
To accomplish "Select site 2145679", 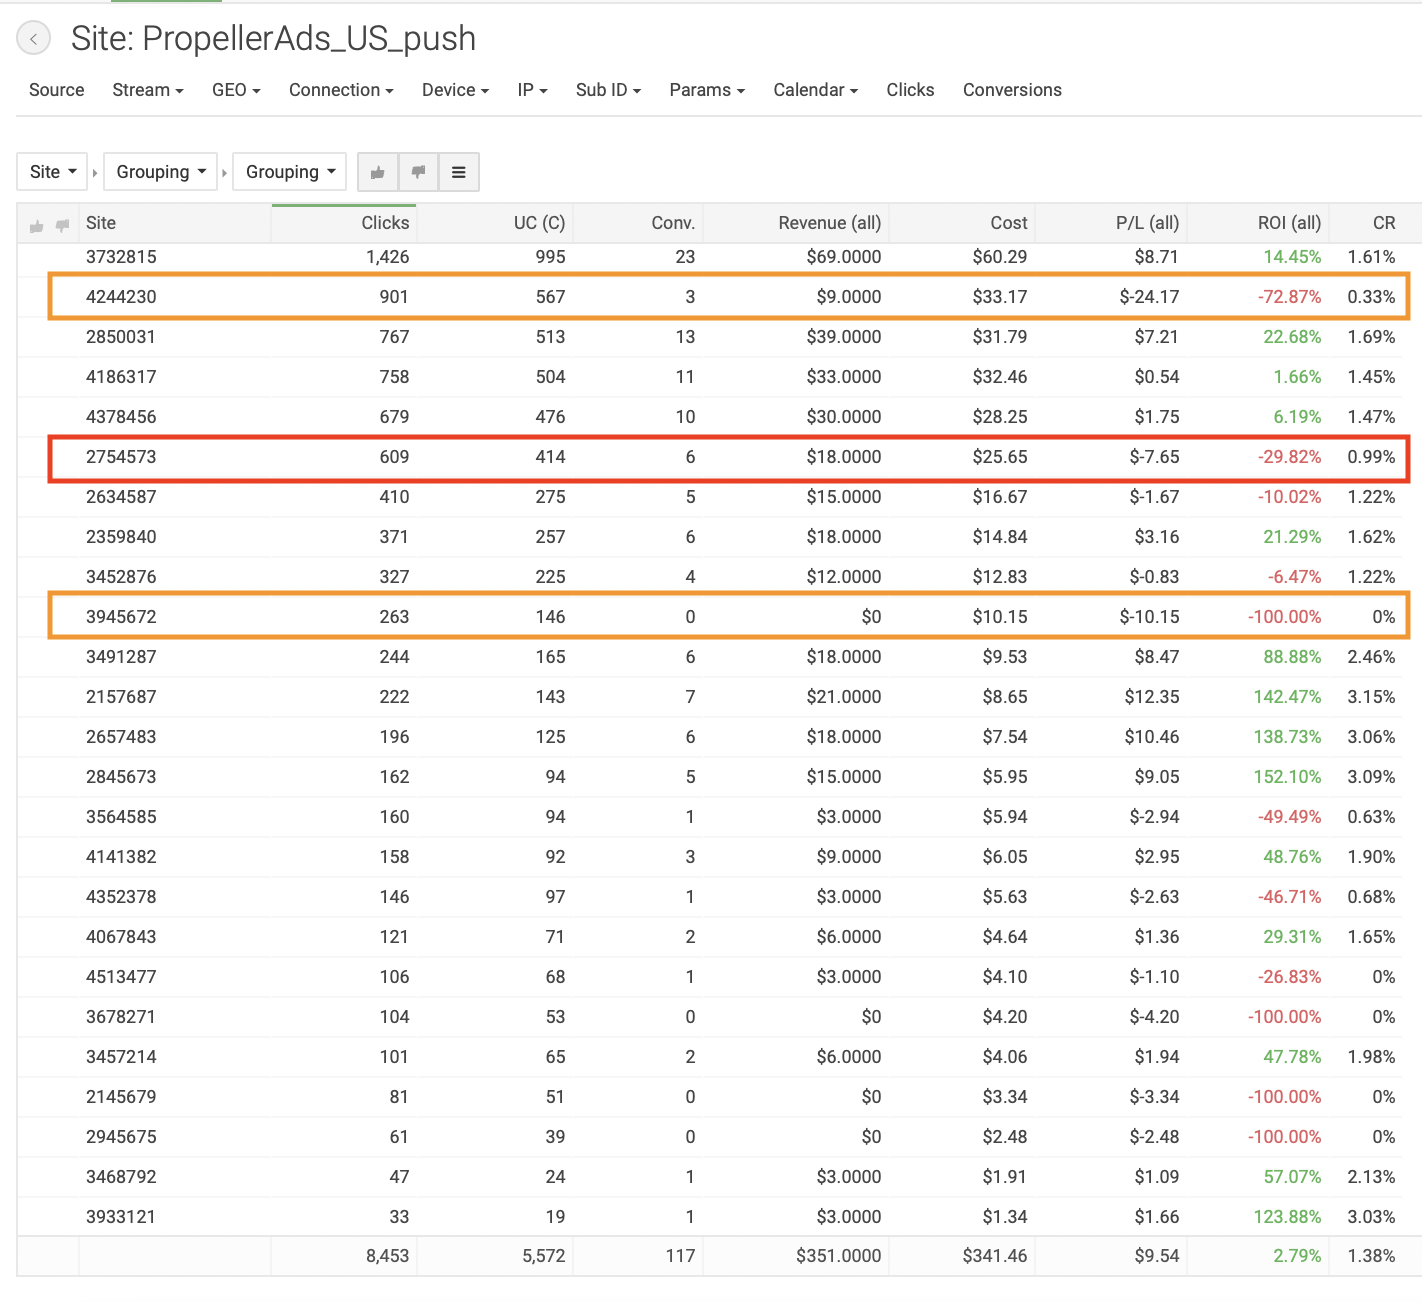I will [121, 1097].
